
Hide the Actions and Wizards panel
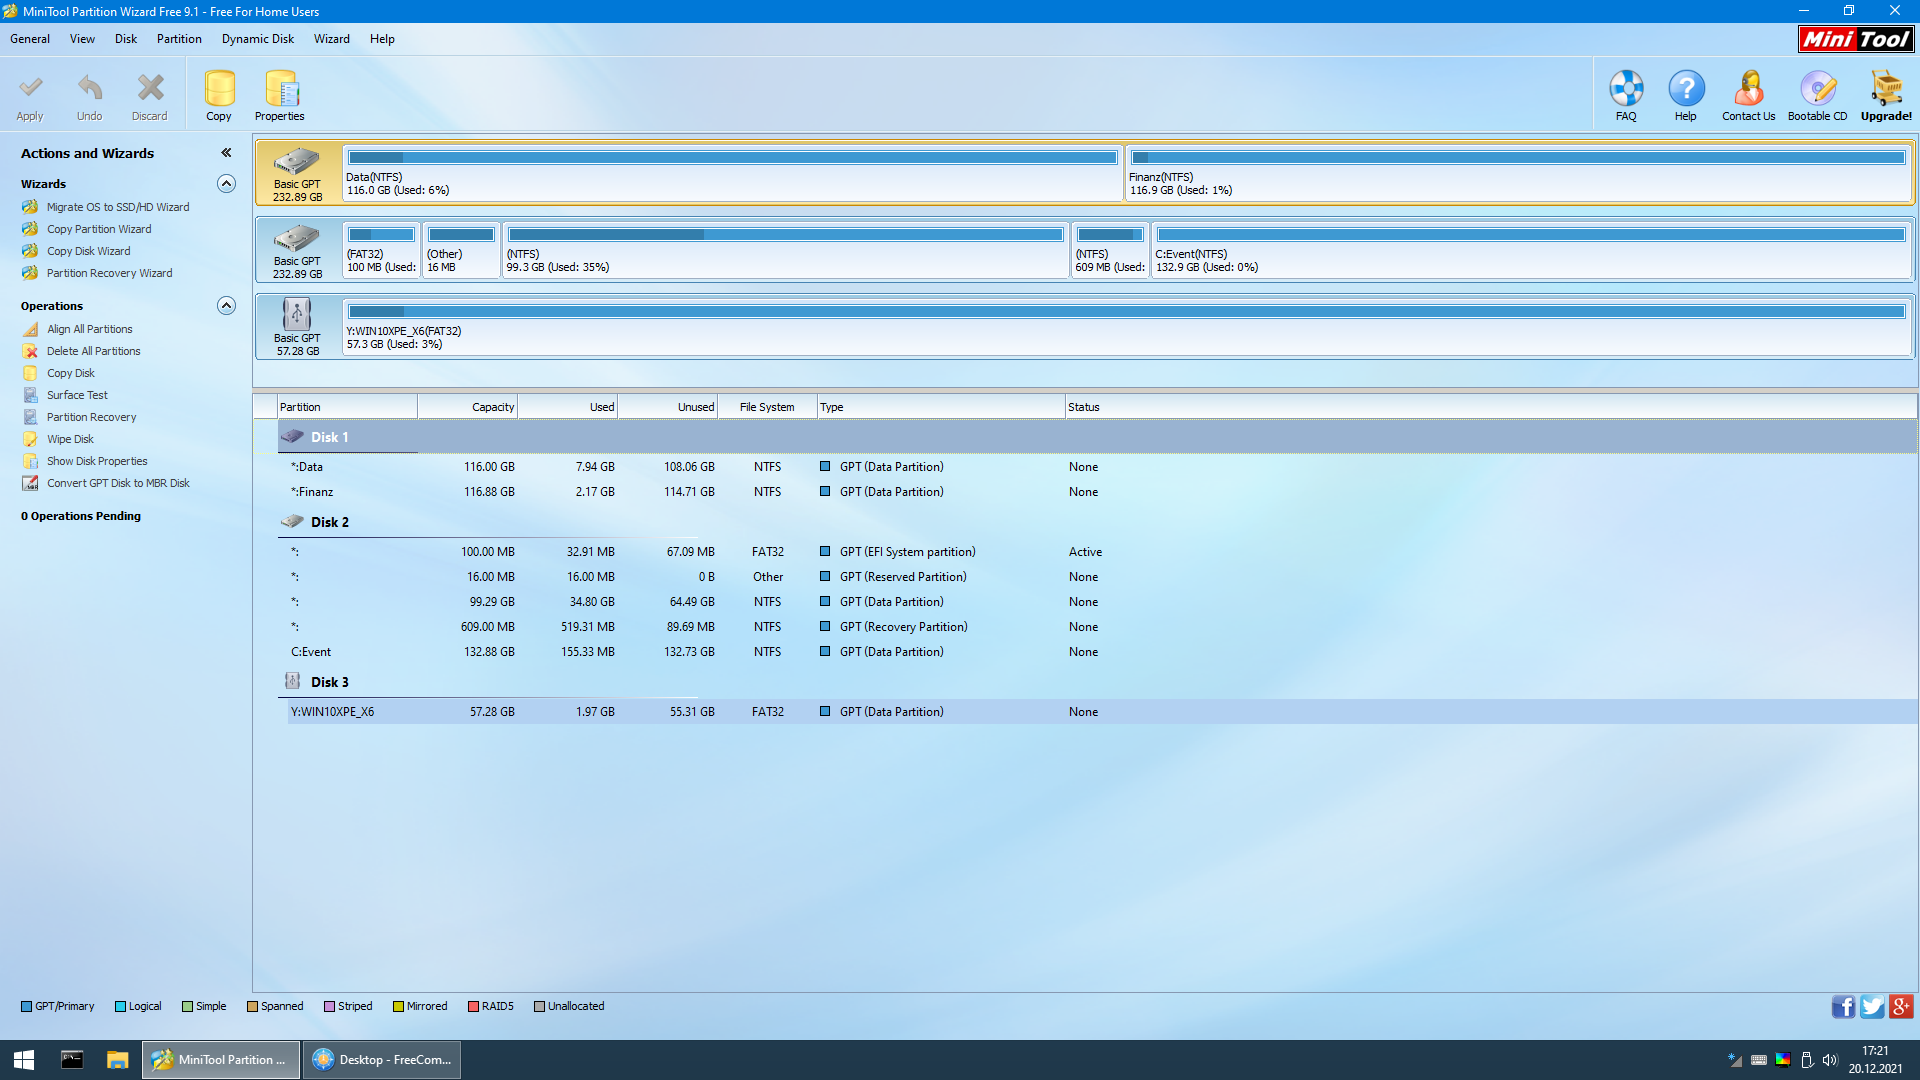226,153
